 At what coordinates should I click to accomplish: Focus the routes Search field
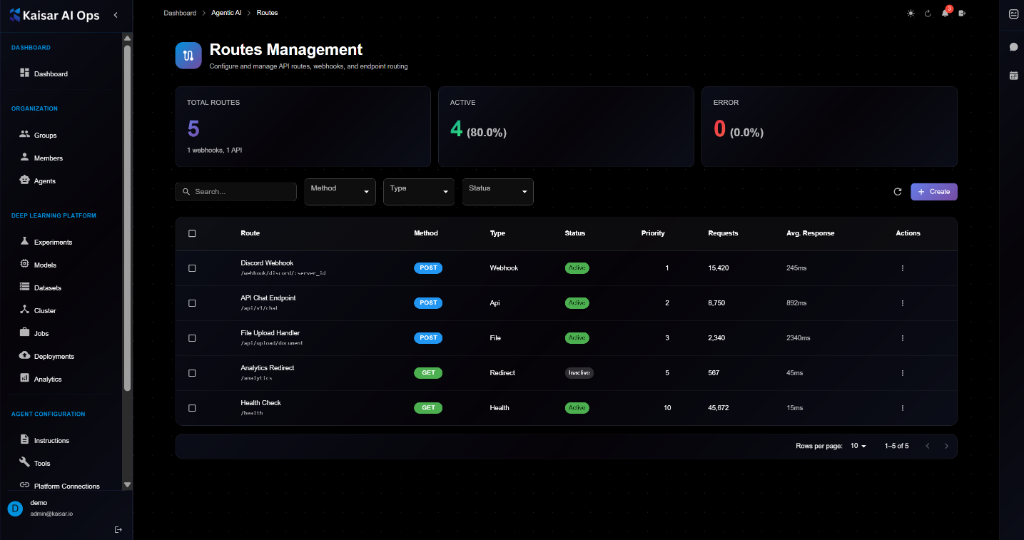click(236, 191)
